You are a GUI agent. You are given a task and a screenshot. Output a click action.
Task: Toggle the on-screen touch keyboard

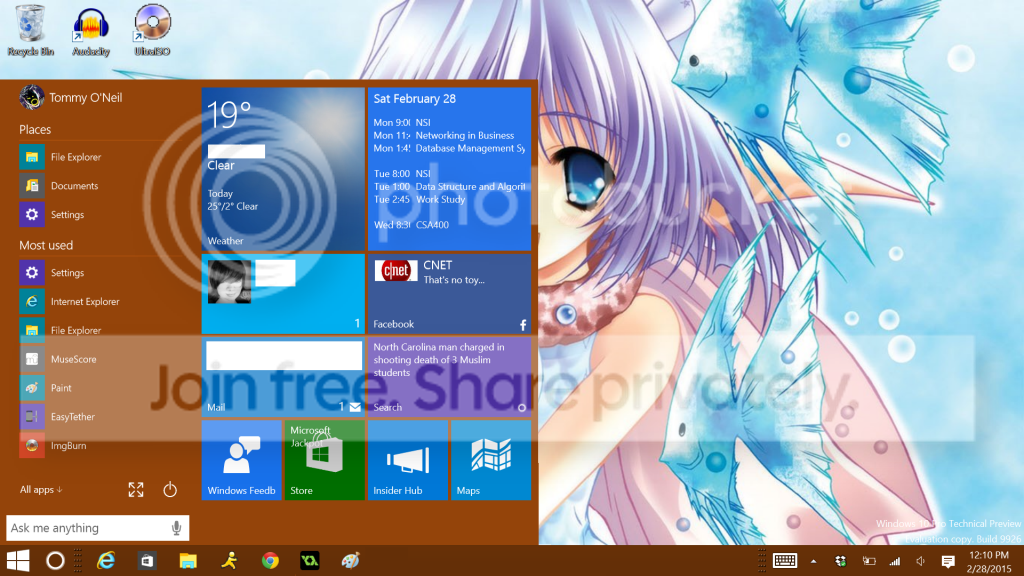[784, 561]
